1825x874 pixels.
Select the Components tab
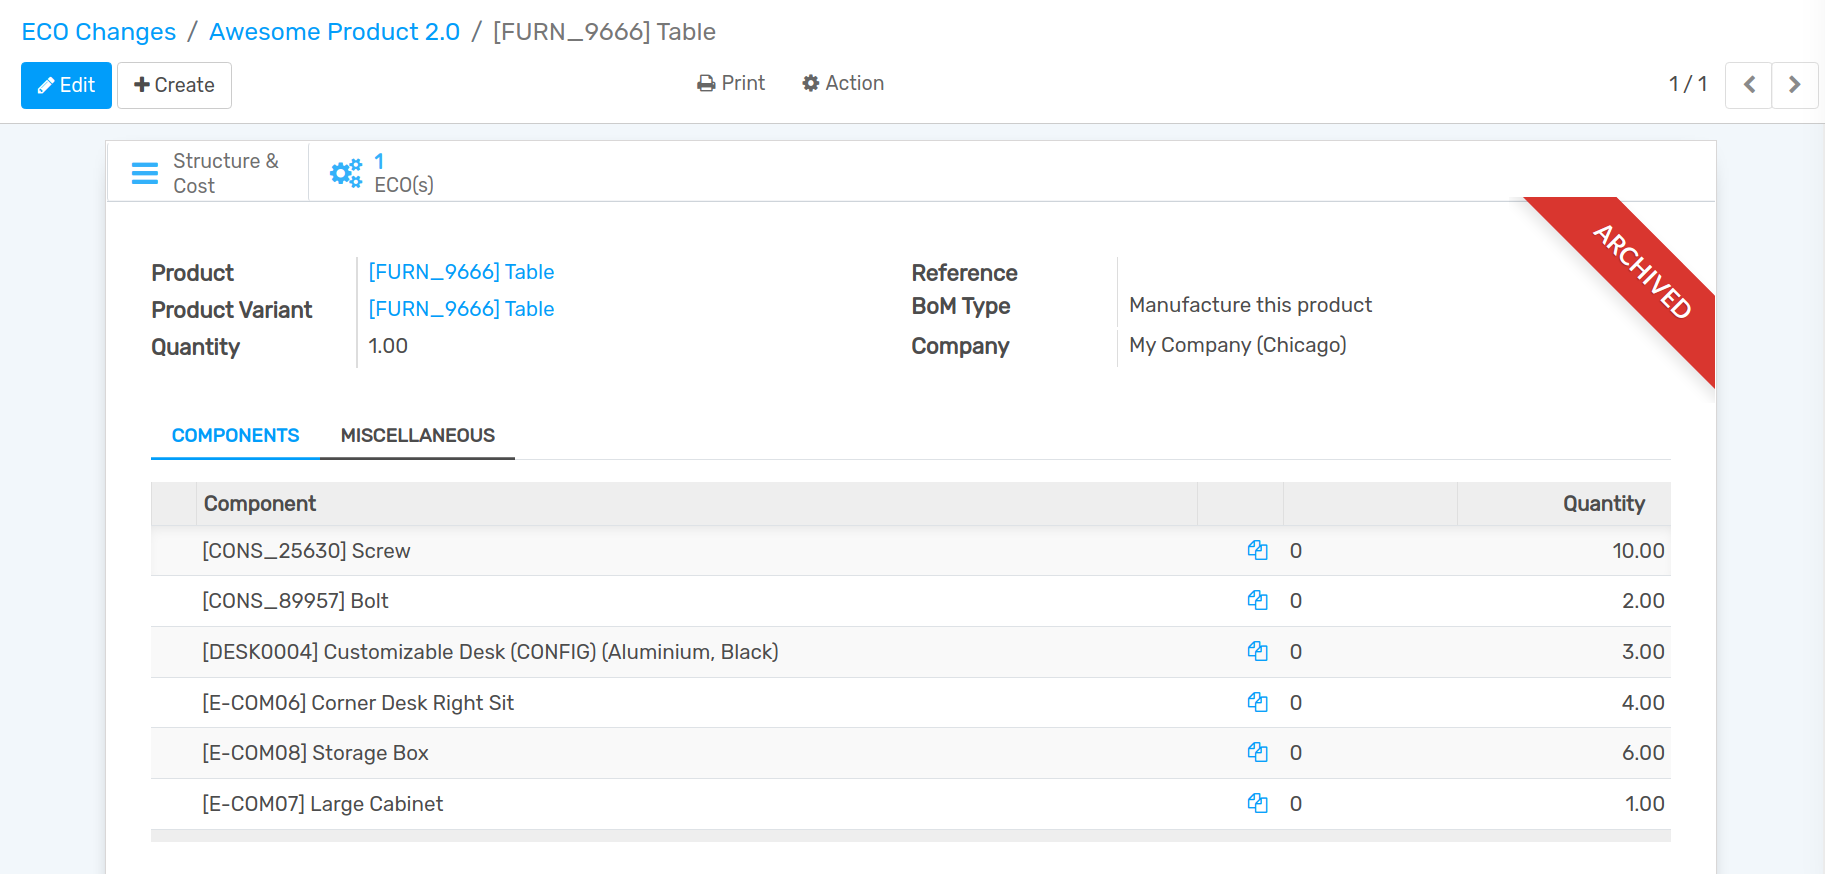click(235, 436)
